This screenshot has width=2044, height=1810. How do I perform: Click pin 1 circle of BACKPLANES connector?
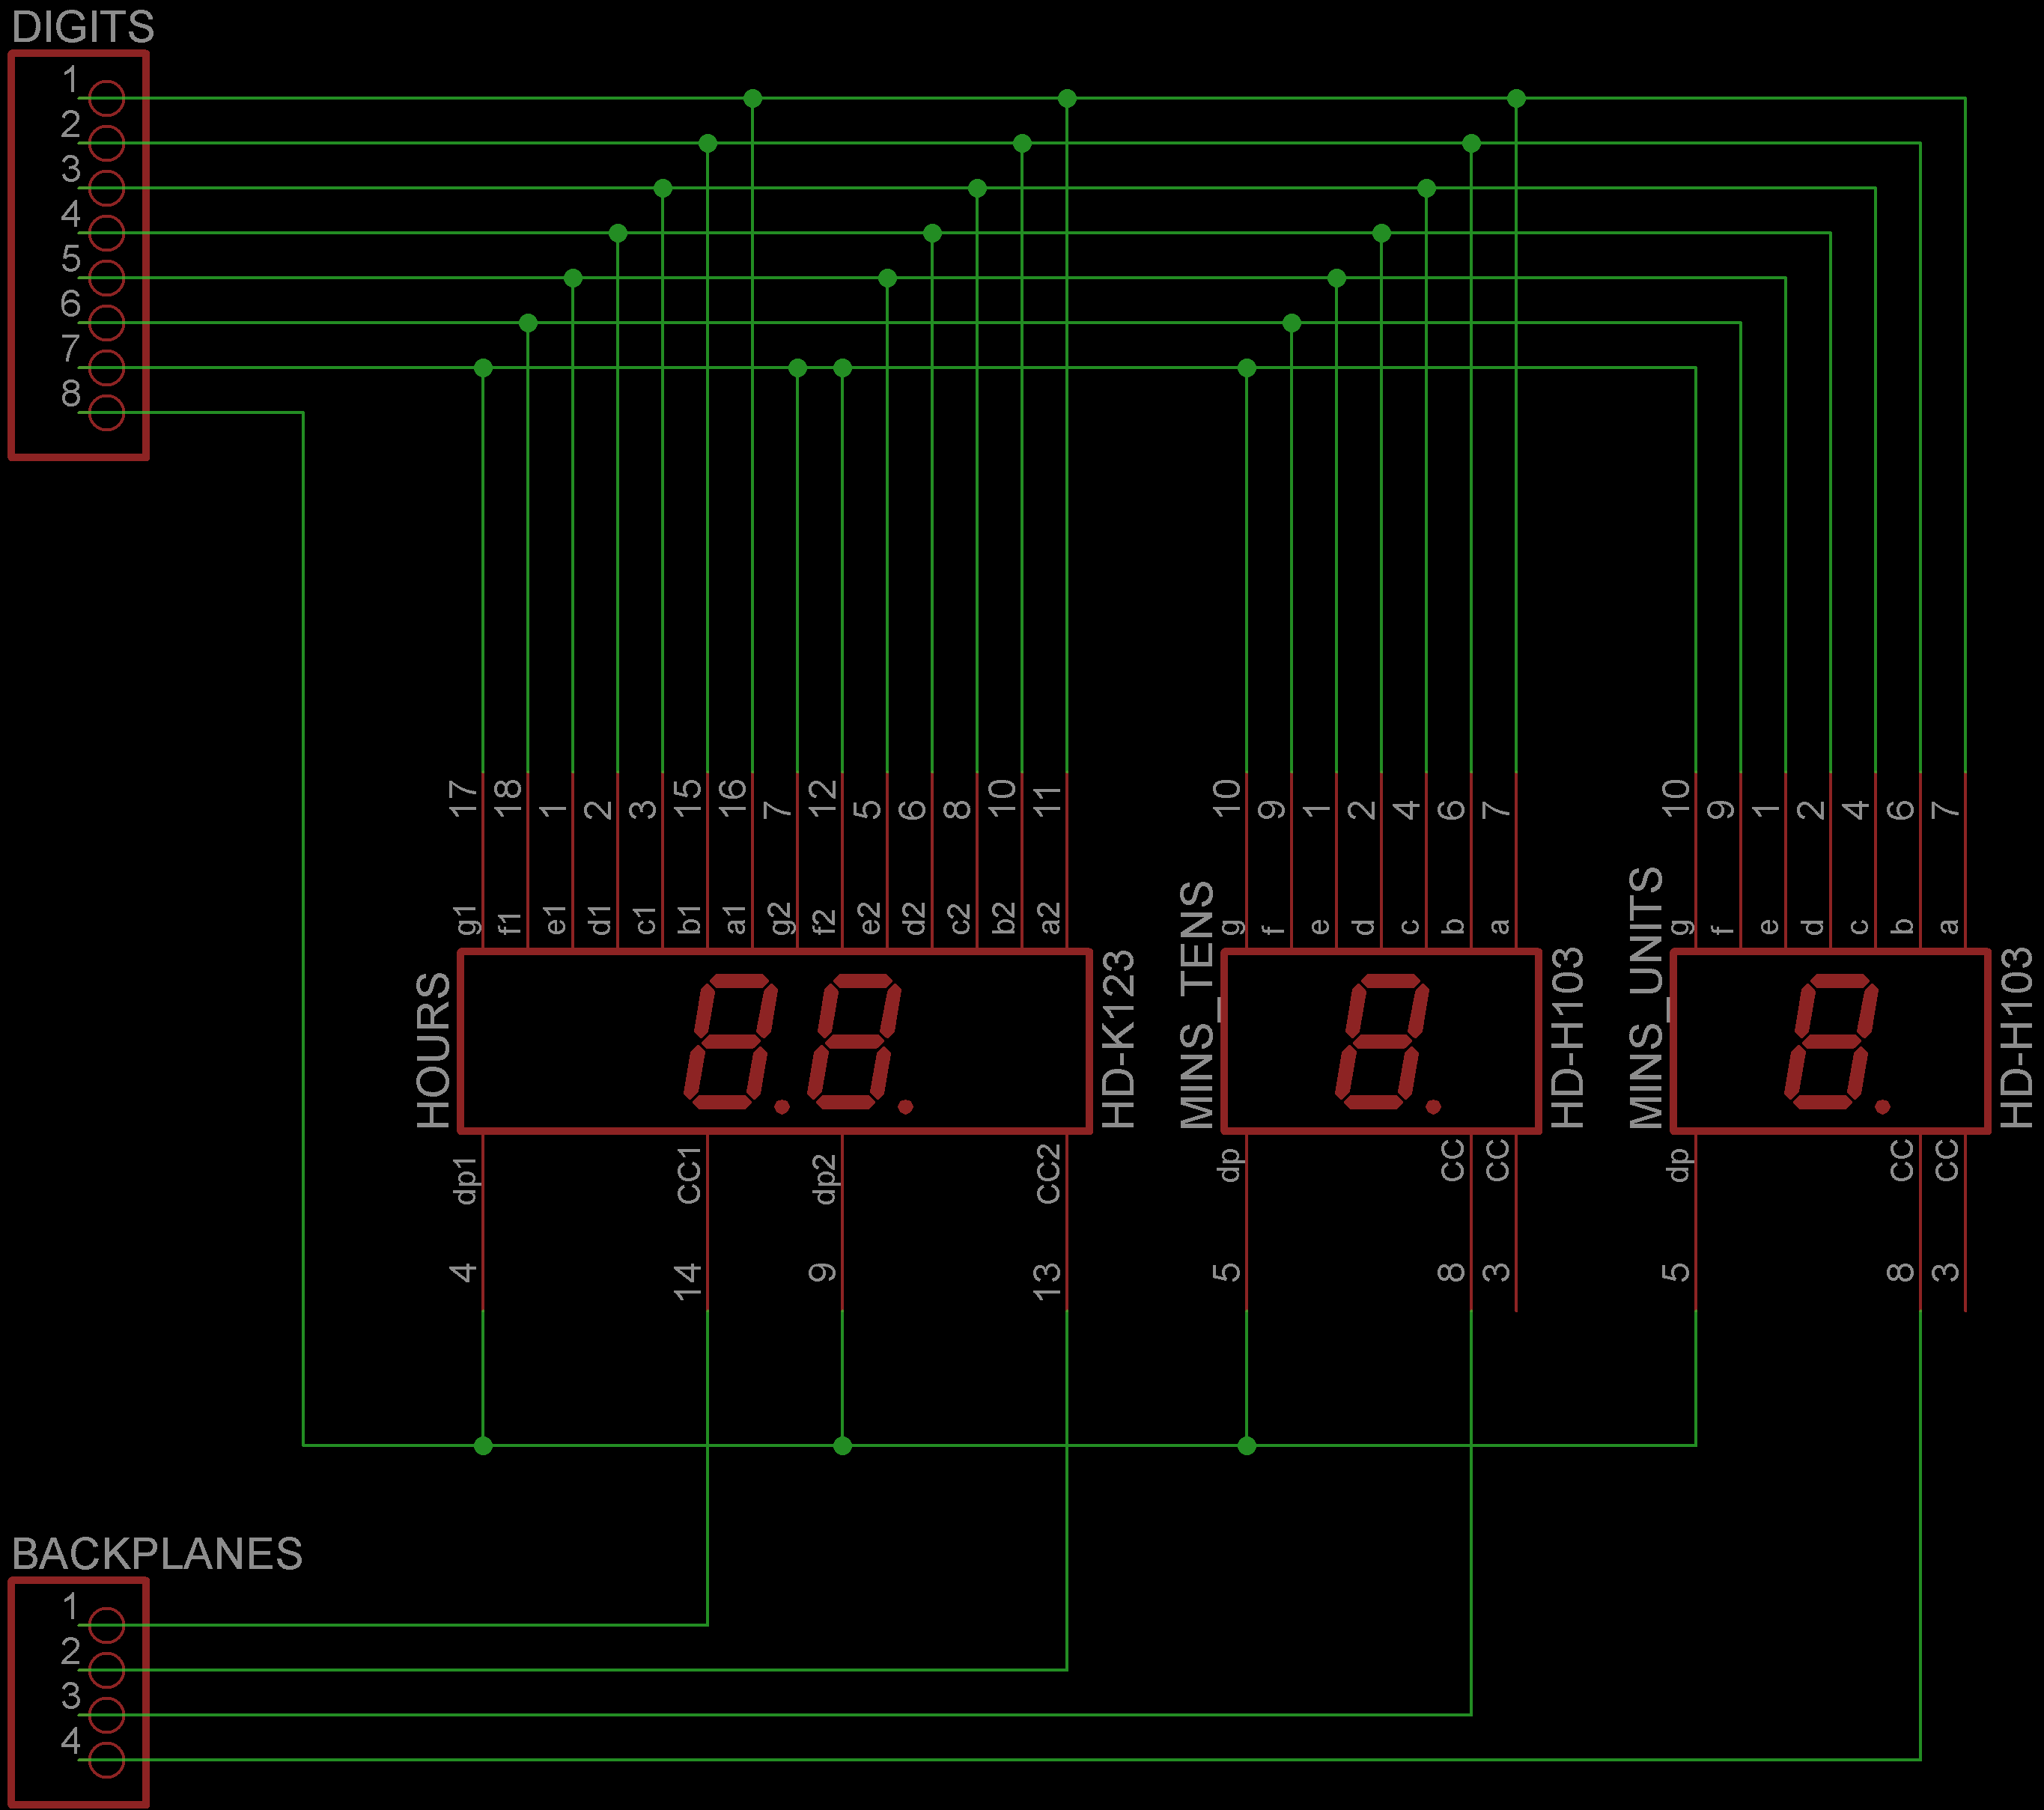(x=107, y=1625)
